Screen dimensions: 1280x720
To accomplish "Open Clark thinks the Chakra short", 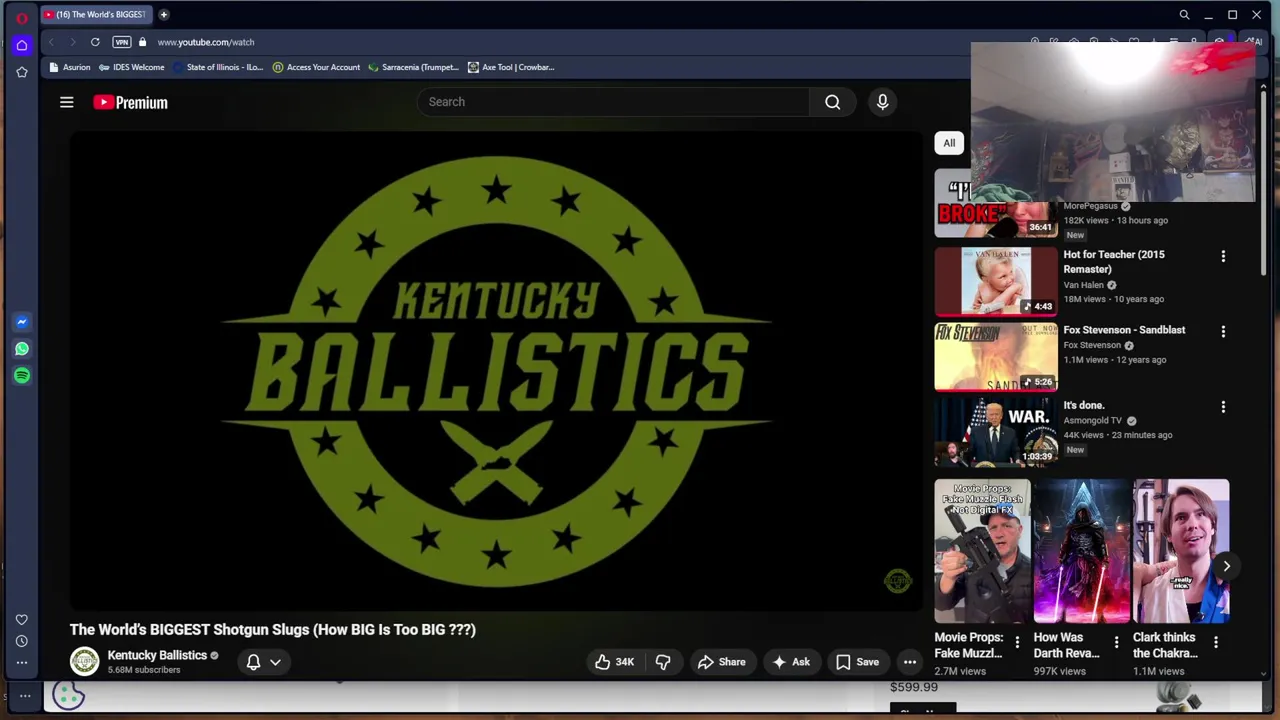I will coord(1181,551).
